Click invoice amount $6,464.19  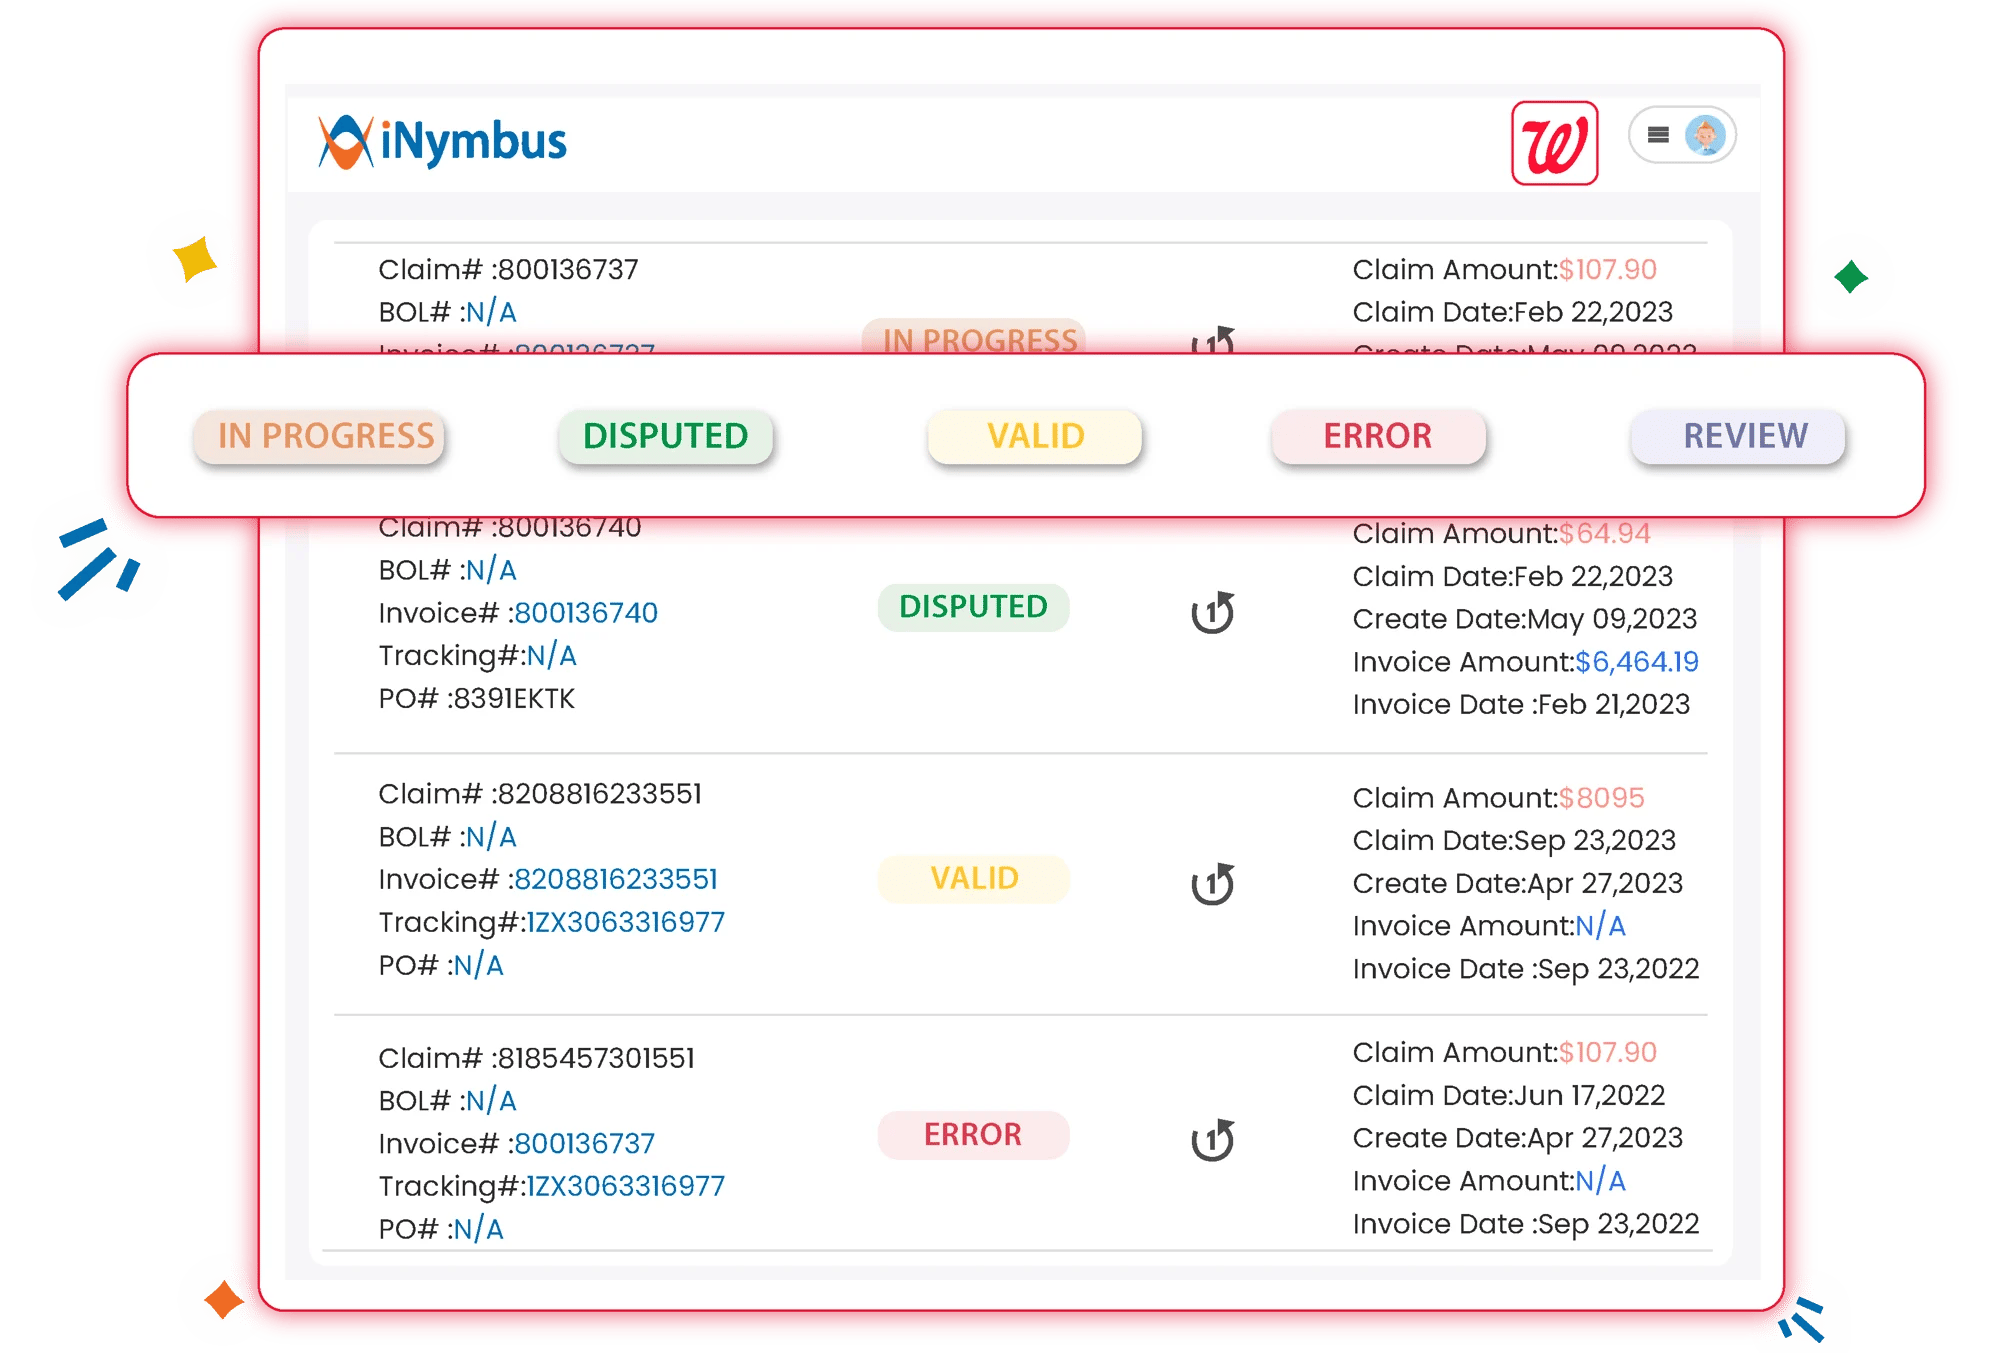(x=1637, y=662)
